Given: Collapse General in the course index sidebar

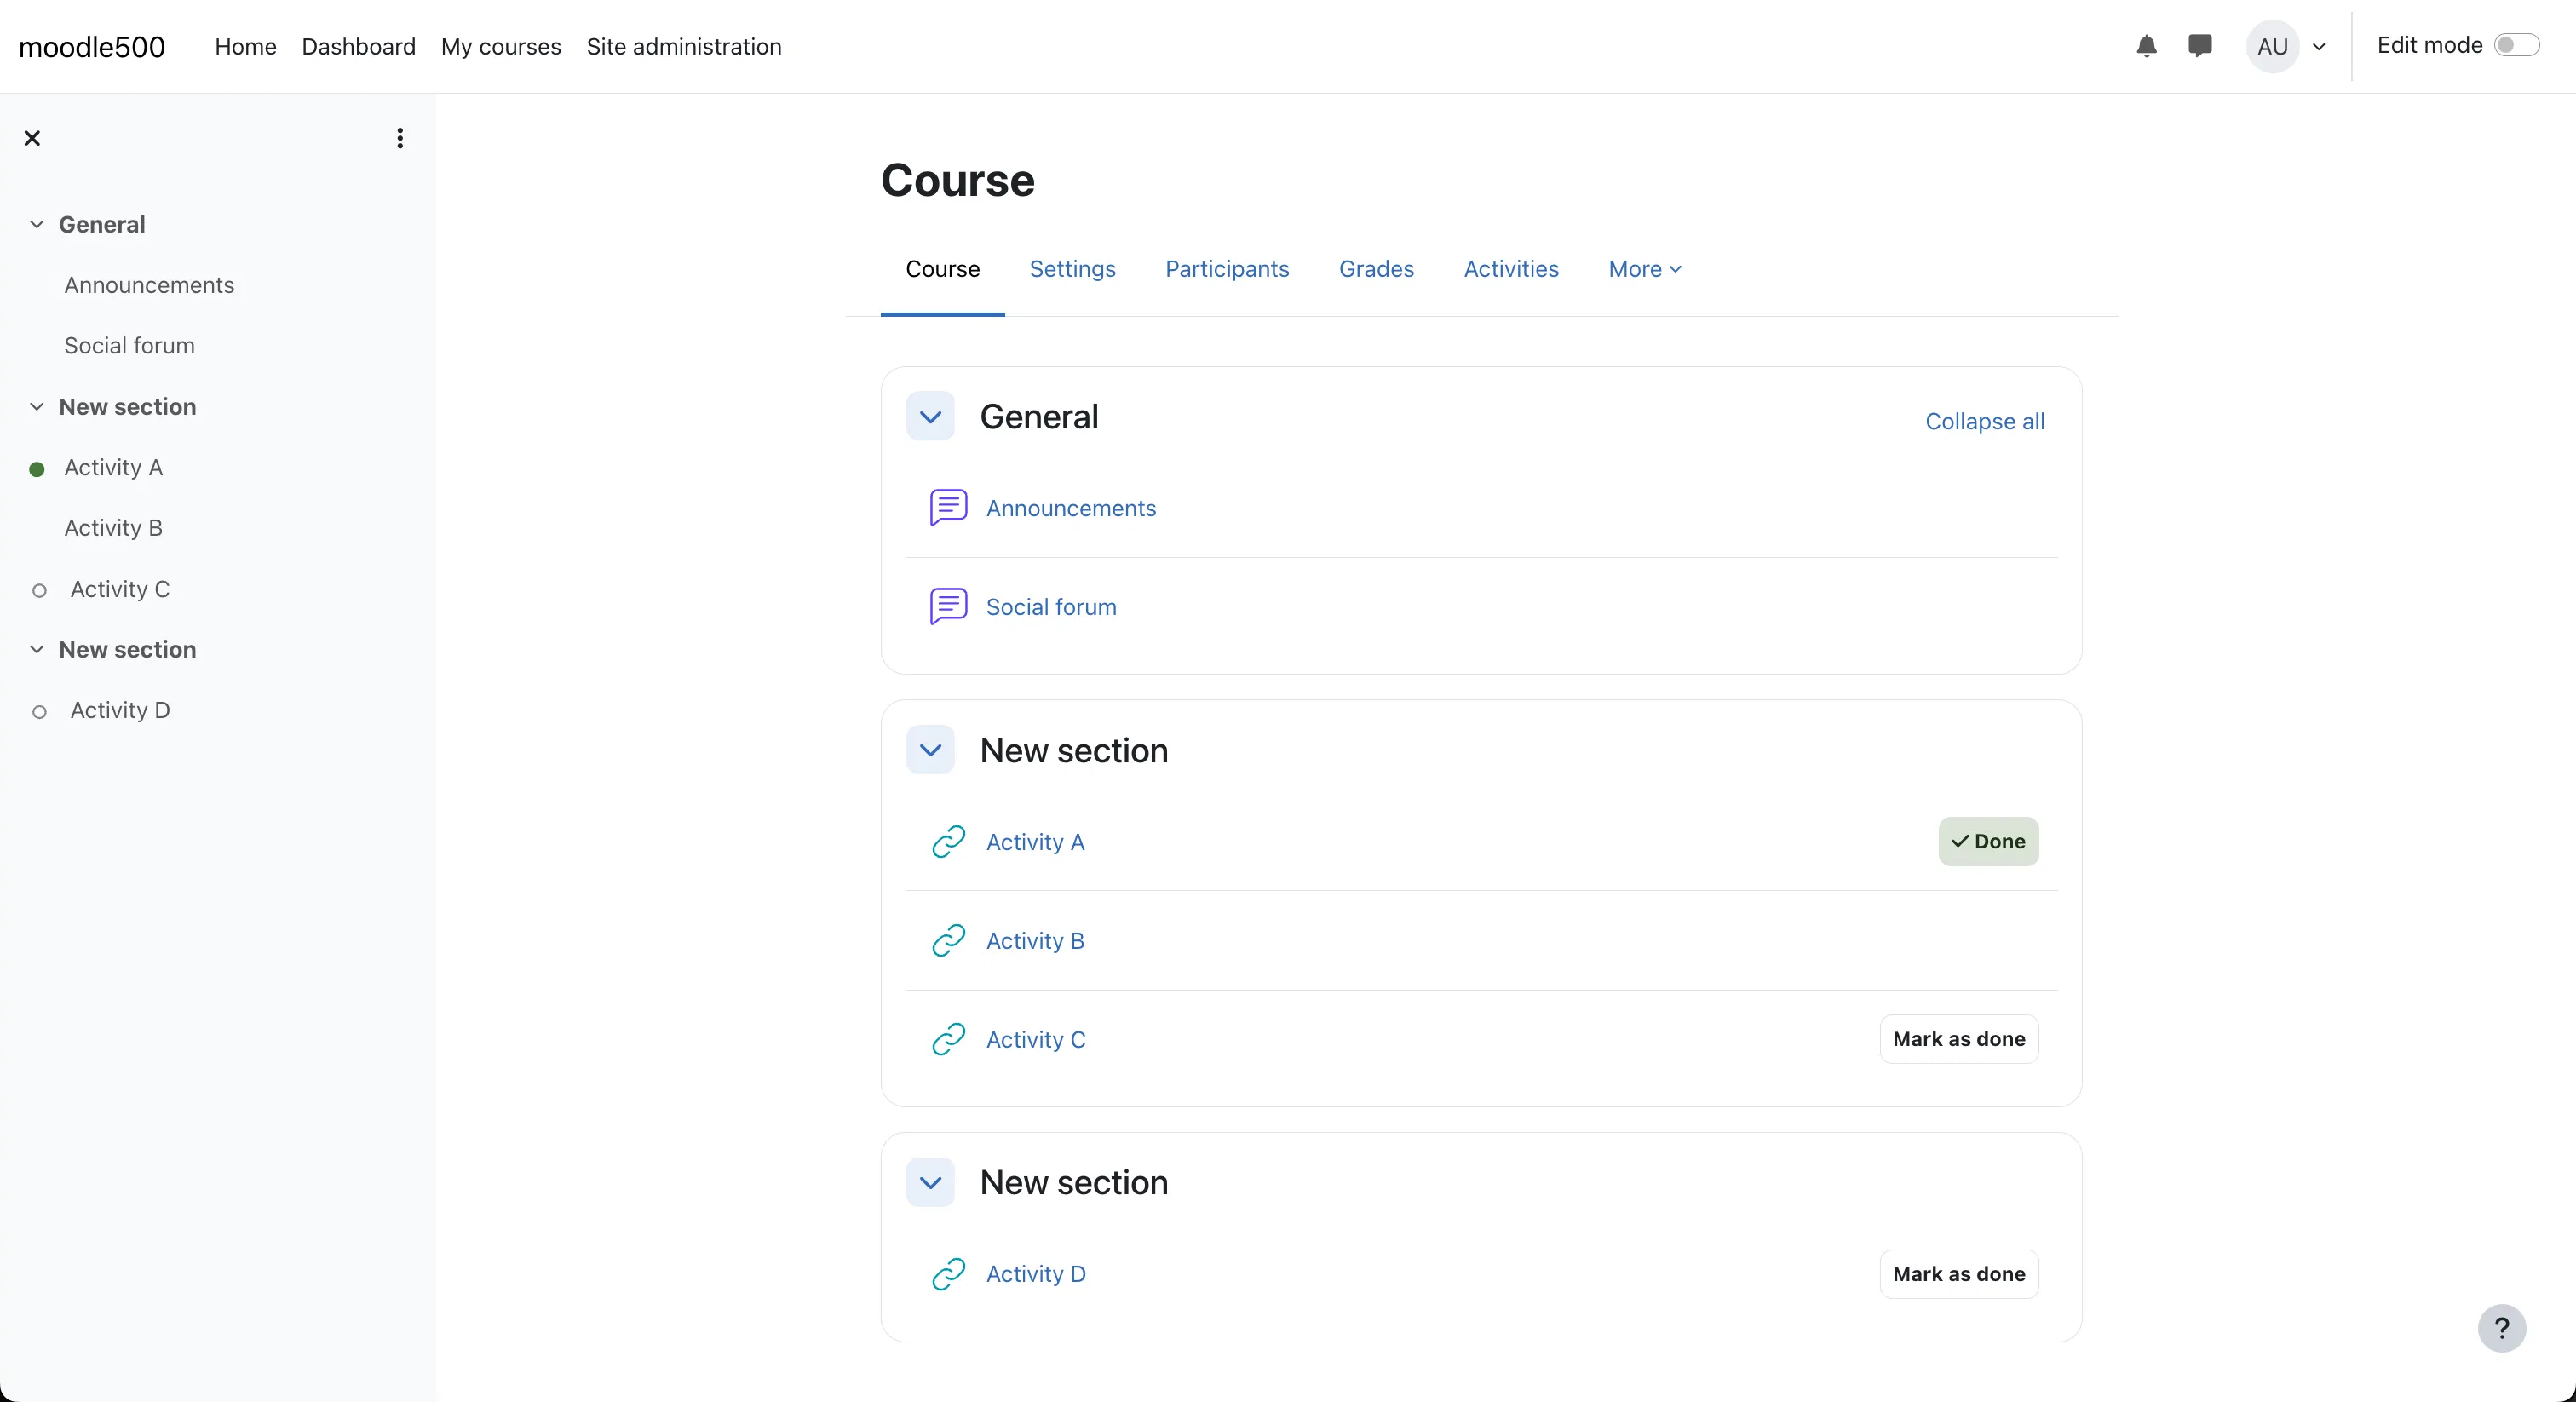Looking at the screenshot, I should coord(37,224).
